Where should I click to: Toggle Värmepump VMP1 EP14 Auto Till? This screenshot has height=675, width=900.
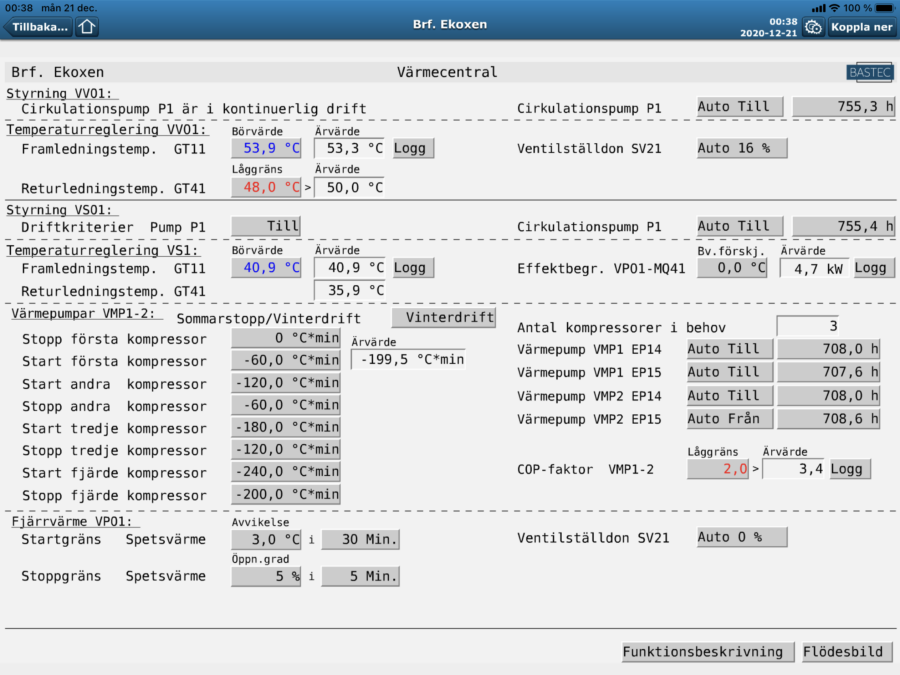pyautogui.click(x=730, y=349)
